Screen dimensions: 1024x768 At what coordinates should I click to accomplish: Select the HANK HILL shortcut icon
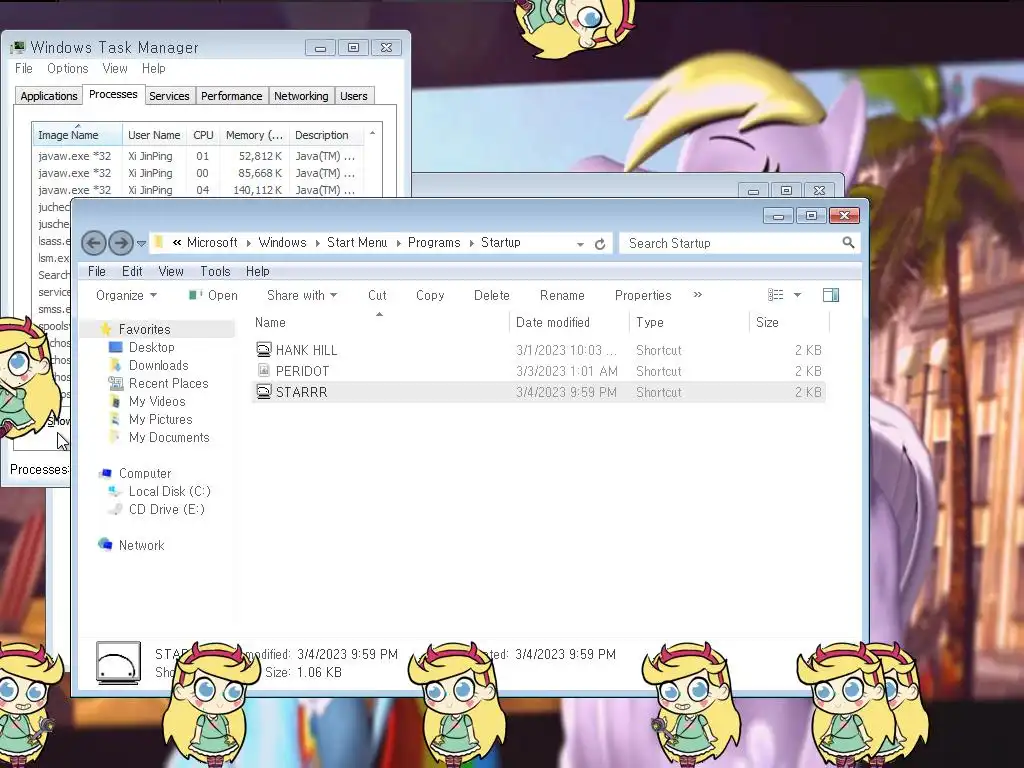click(263, 349)
